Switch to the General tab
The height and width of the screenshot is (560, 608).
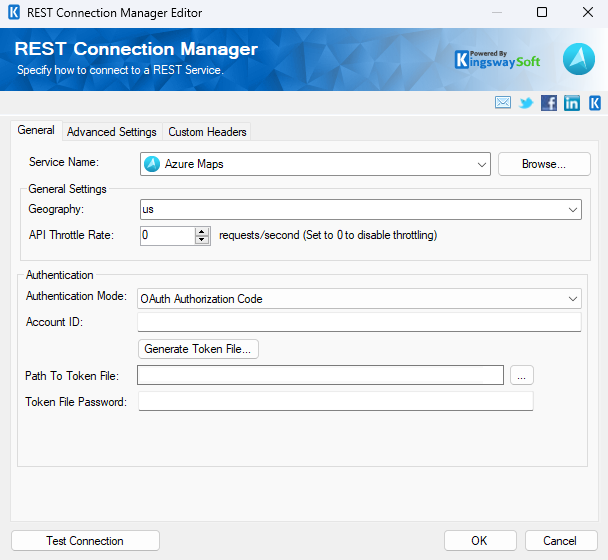(x=36, y=130)
